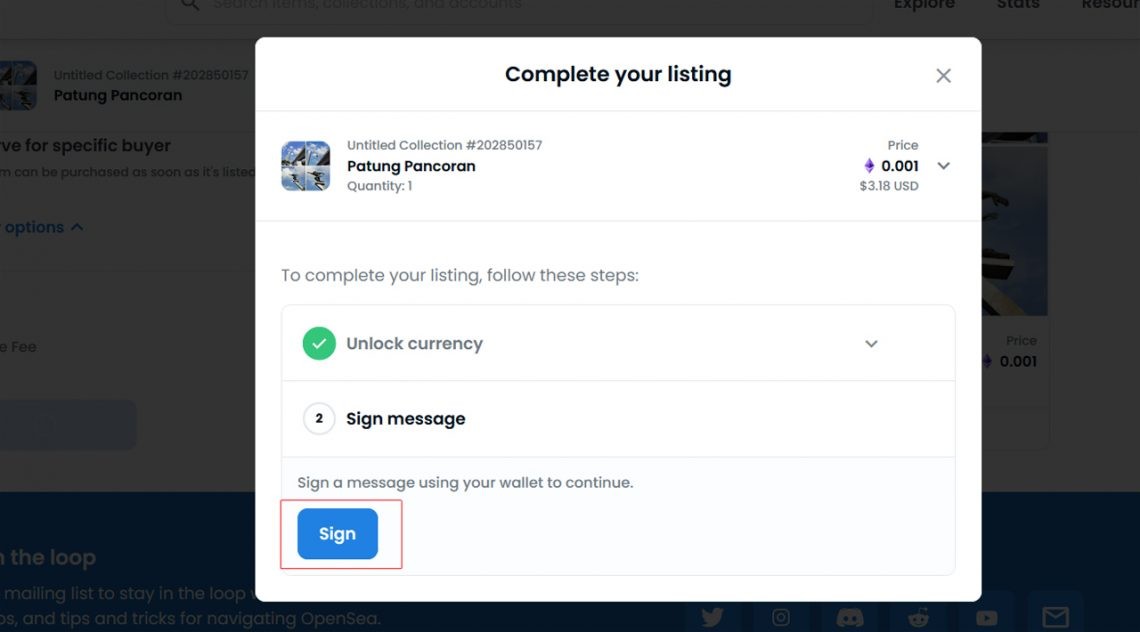
Task: Open the YouTube footer icon
Action: coord(987,617)
